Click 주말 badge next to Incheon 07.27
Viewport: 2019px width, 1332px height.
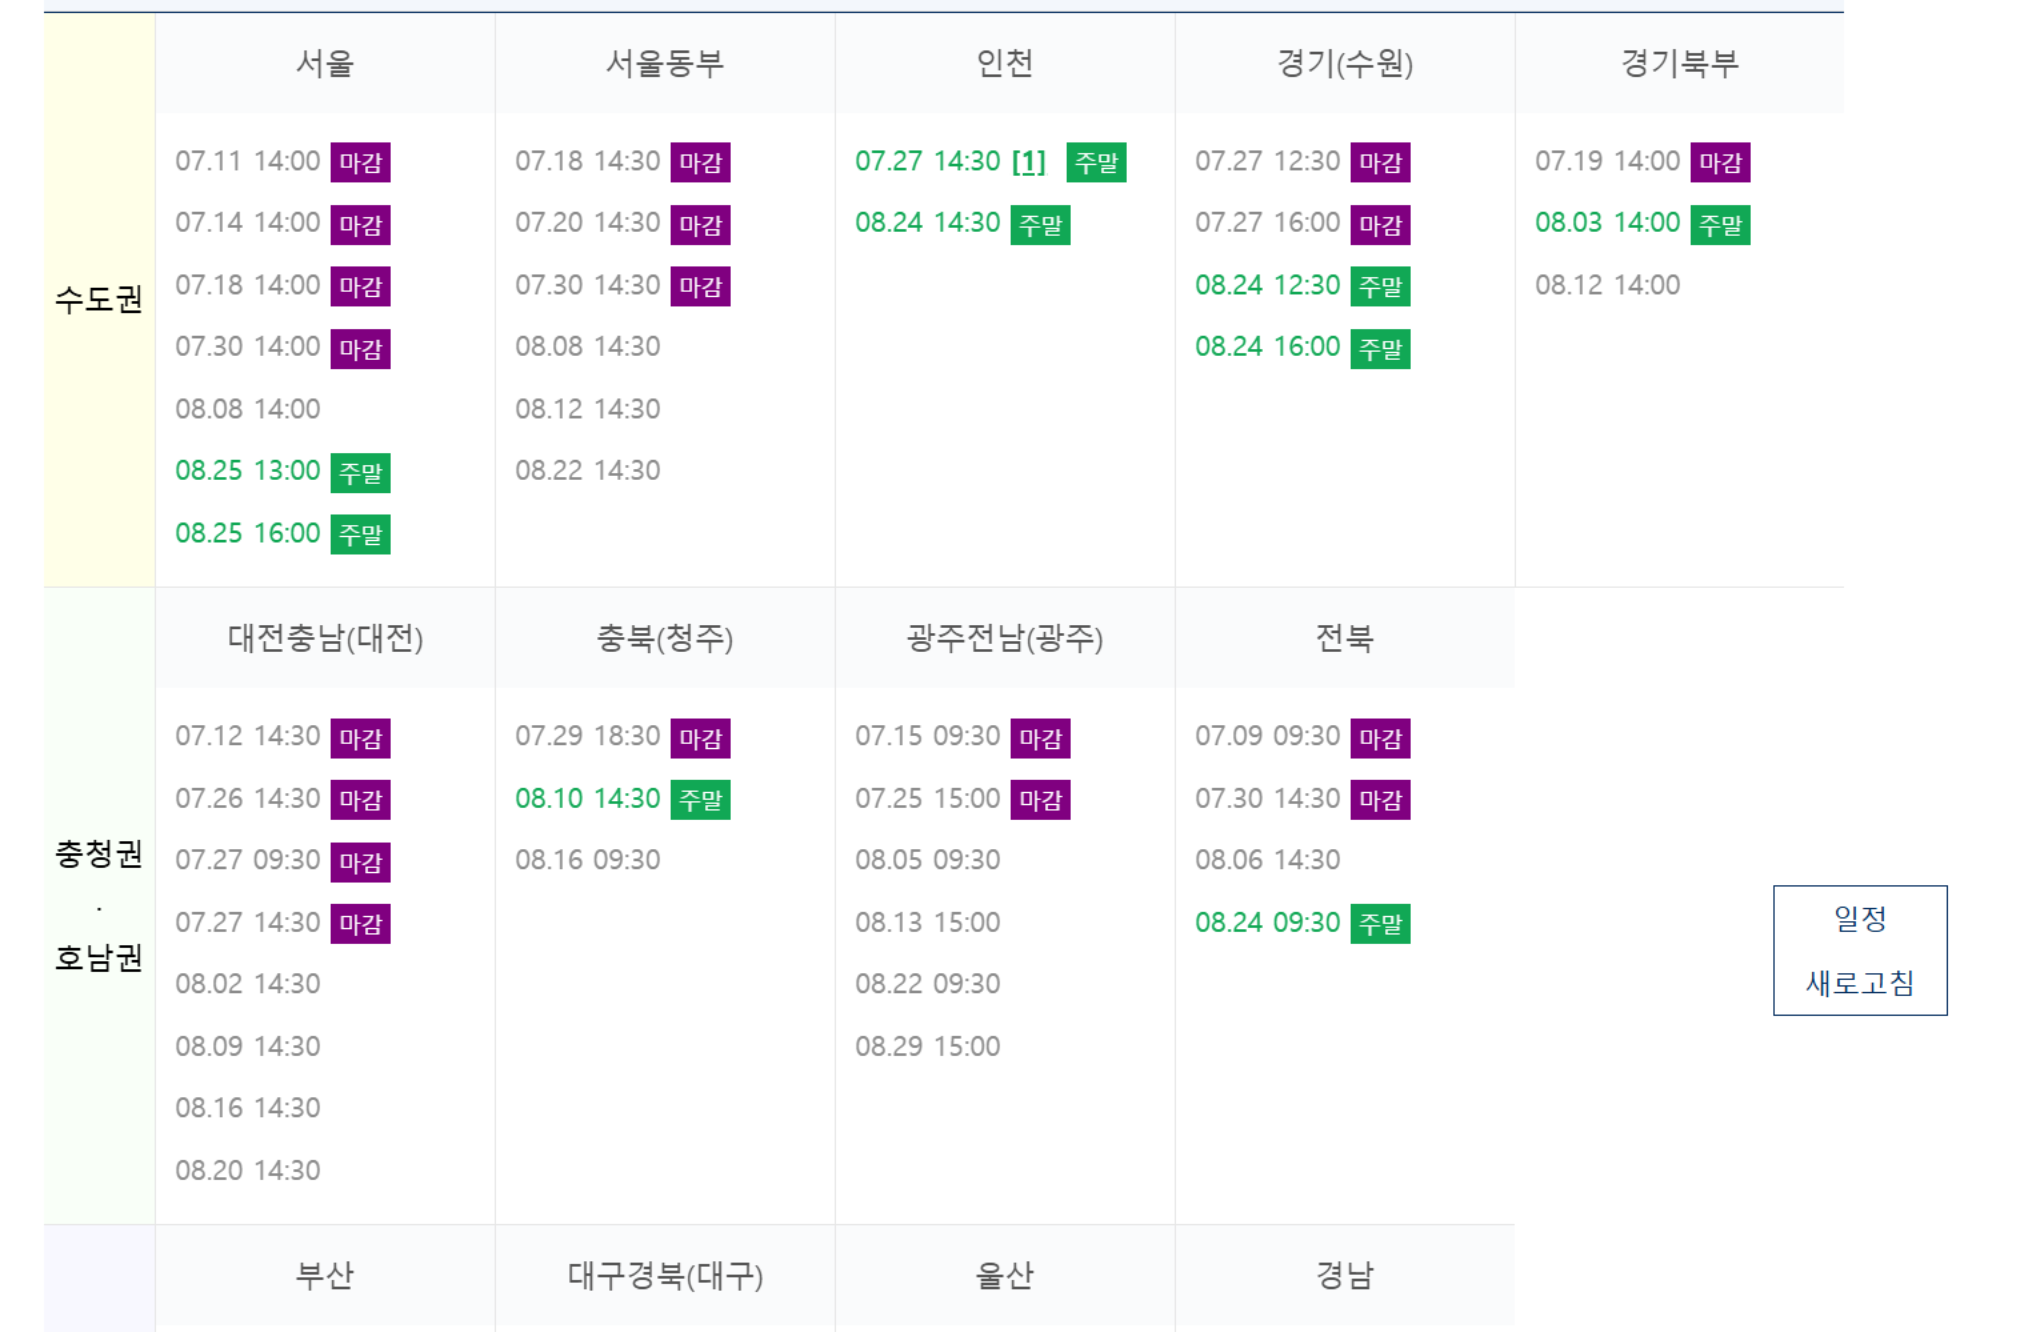coord(1096,162)
